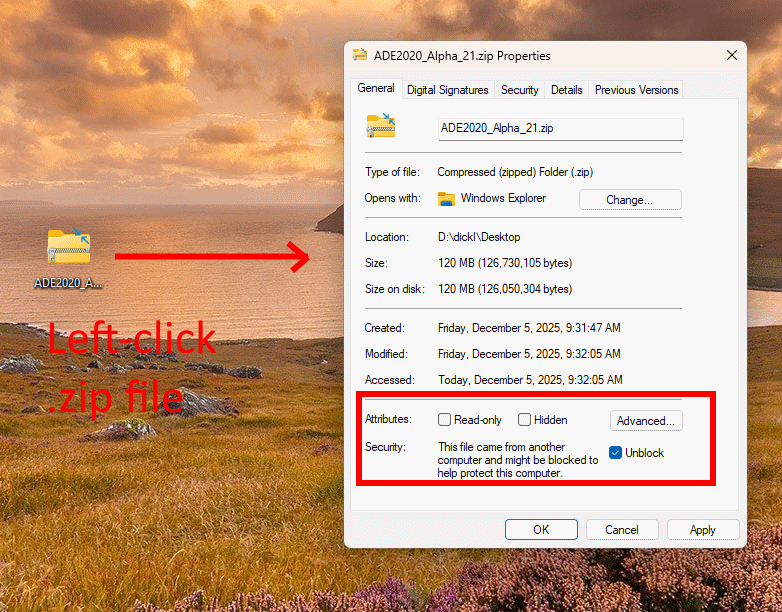This screenshot has height=612, width=782.
Task: Click the Accessed Today date value
Action: point(530,380)
